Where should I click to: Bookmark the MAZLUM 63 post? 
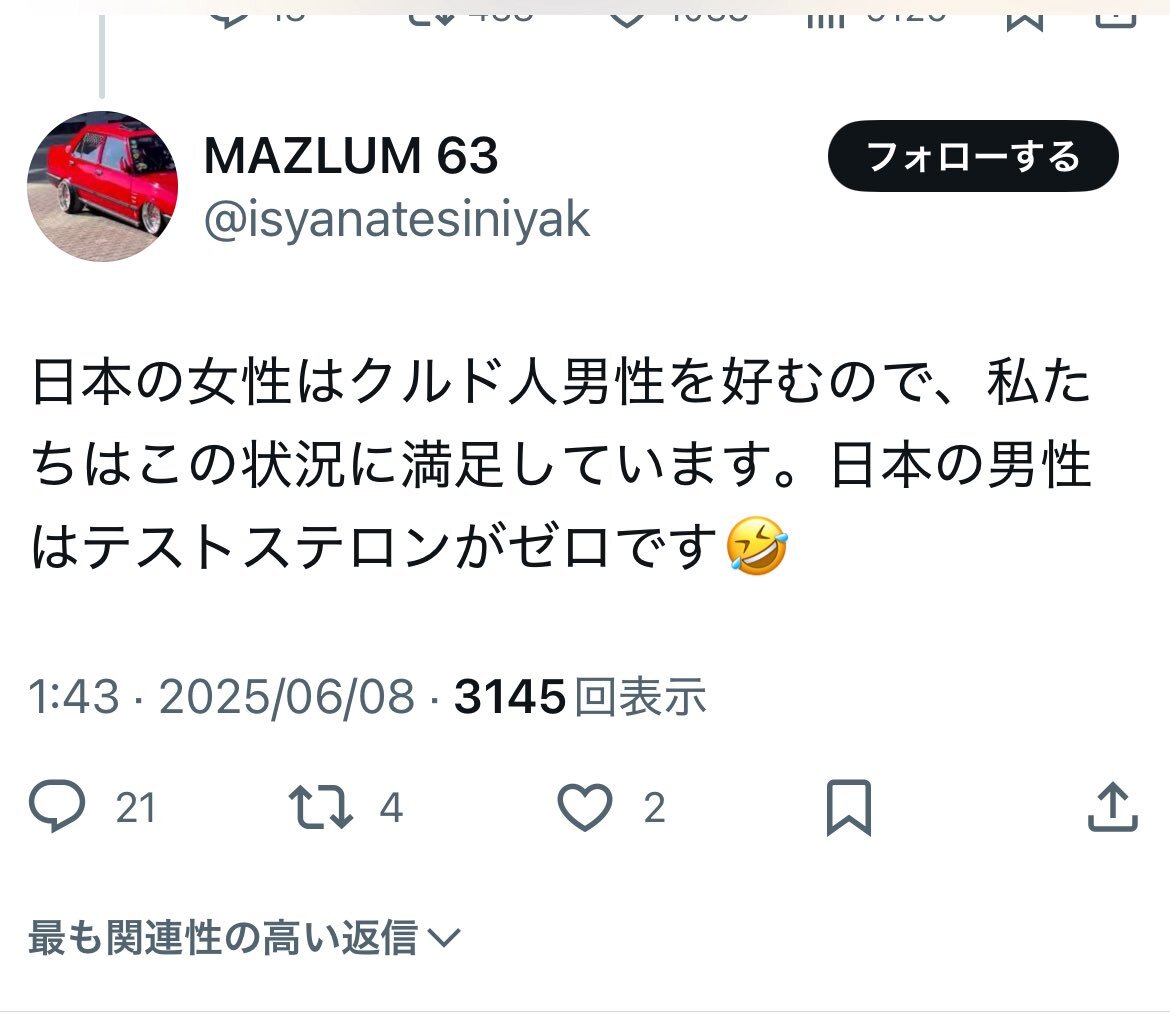pos(849,808)
